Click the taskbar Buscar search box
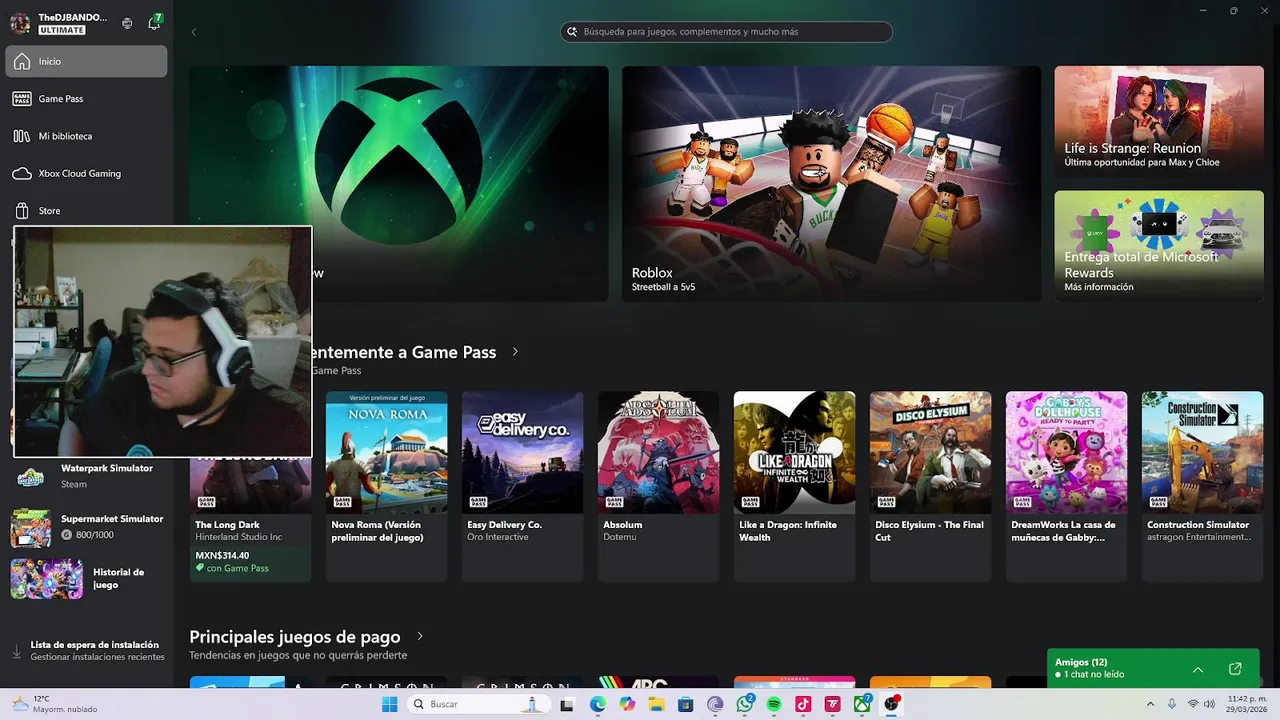 (479, 704)
